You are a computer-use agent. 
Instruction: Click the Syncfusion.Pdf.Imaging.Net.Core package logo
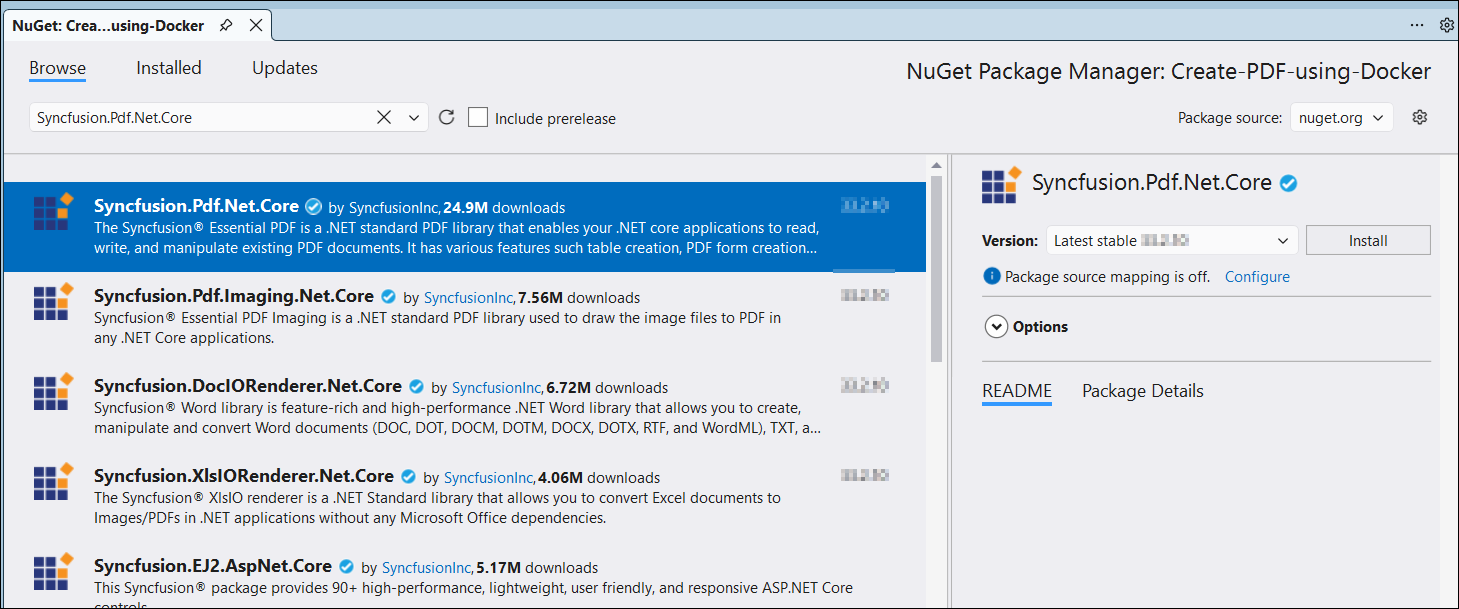point(53,301)
